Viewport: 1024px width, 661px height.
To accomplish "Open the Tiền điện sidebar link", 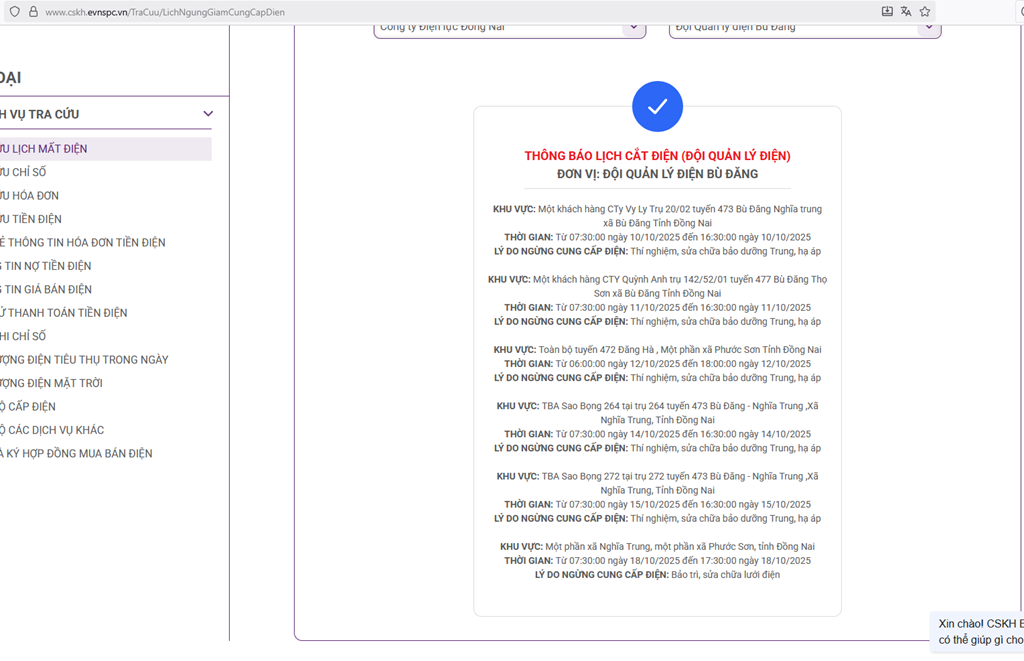I will pos(32,219).
